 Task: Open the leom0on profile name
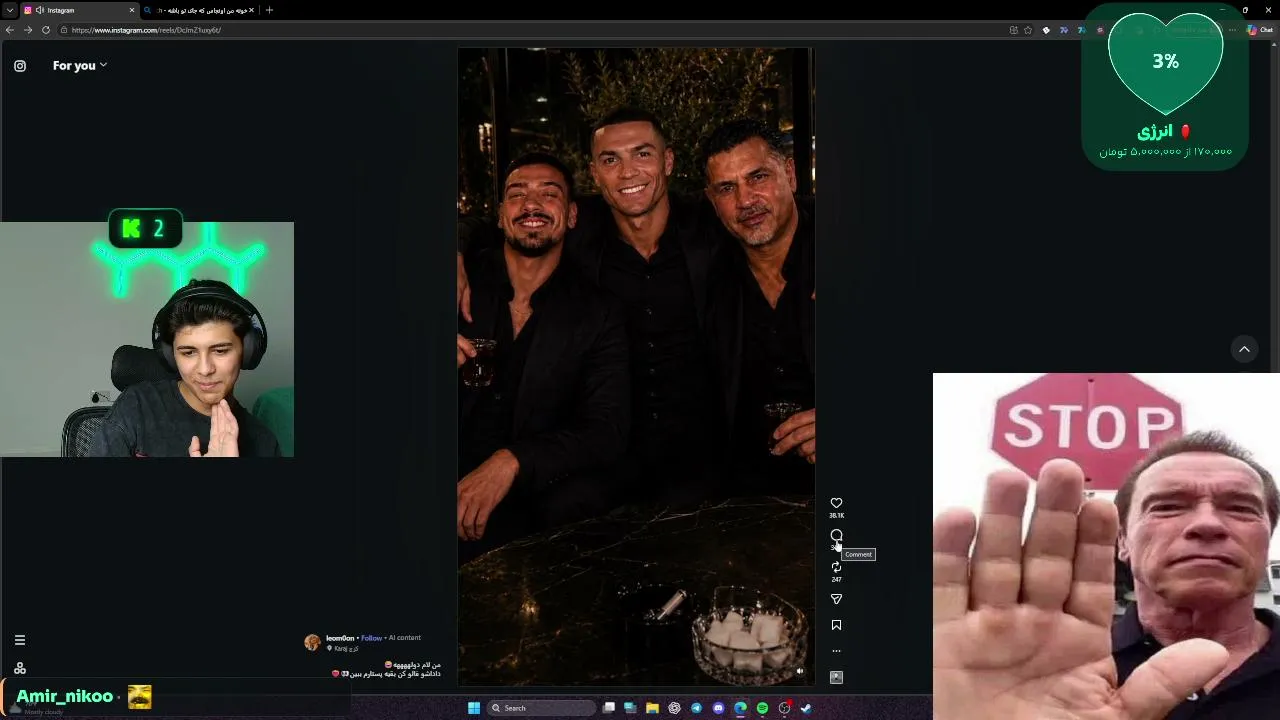coord(340,638)
